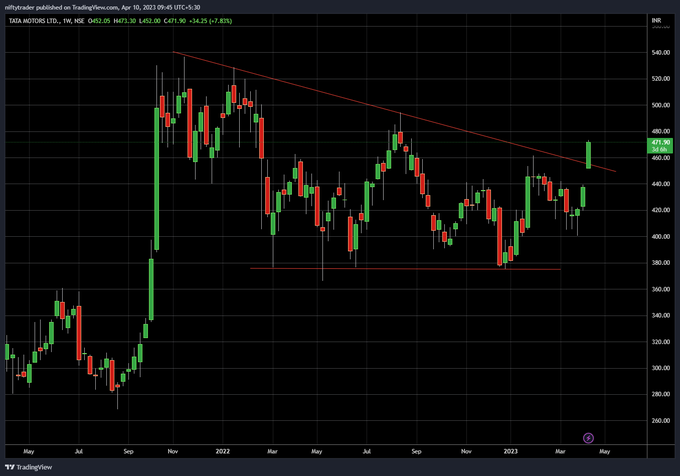Click the 340.00 price axis label
Screen dimensions: 680x476
point(661,315)
